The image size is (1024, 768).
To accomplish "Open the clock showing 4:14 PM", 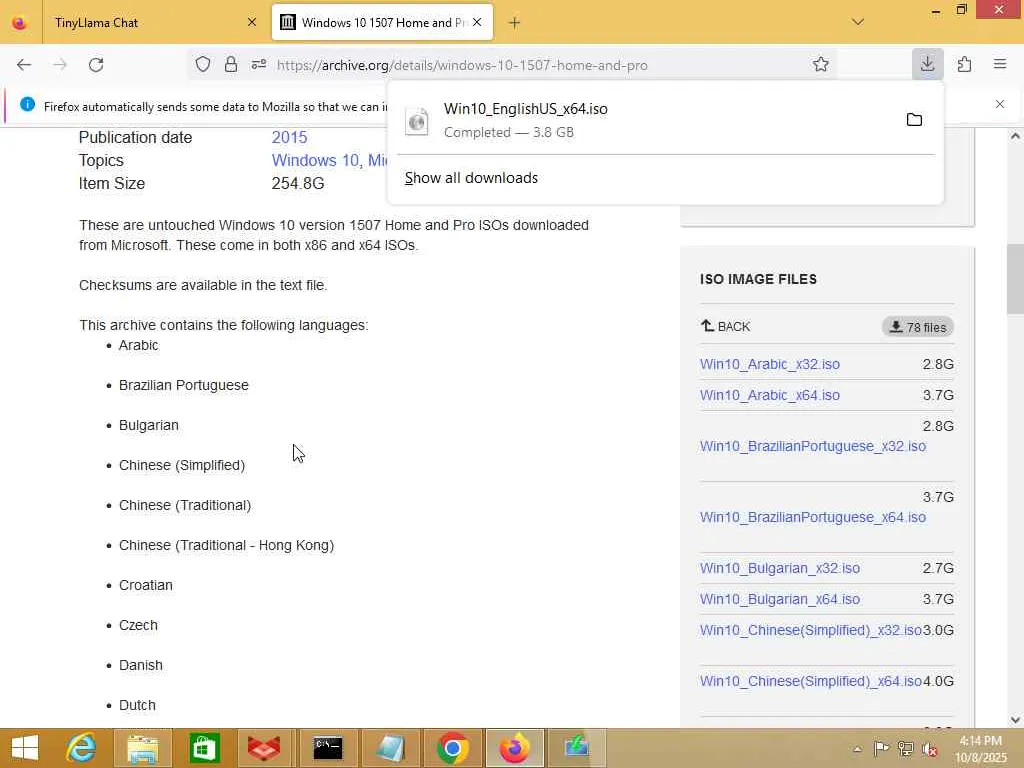I will pyautogui.click(x=981, y=749).
